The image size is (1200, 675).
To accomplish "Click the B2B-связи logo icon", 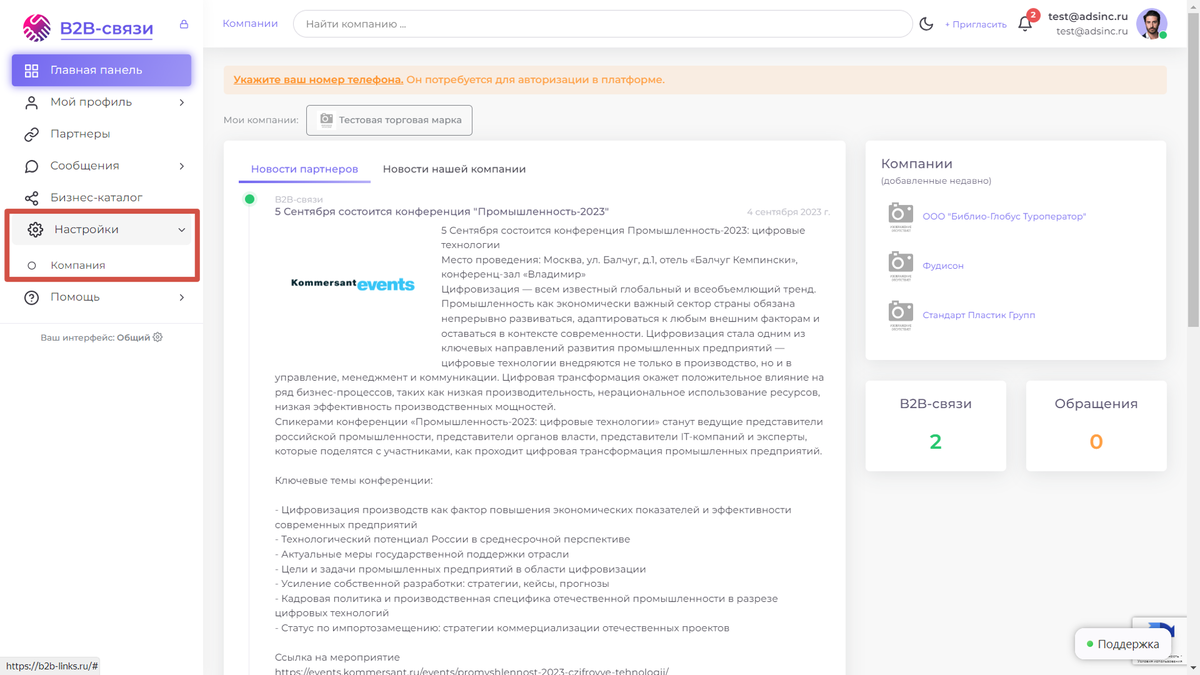I will coord(37,27).
